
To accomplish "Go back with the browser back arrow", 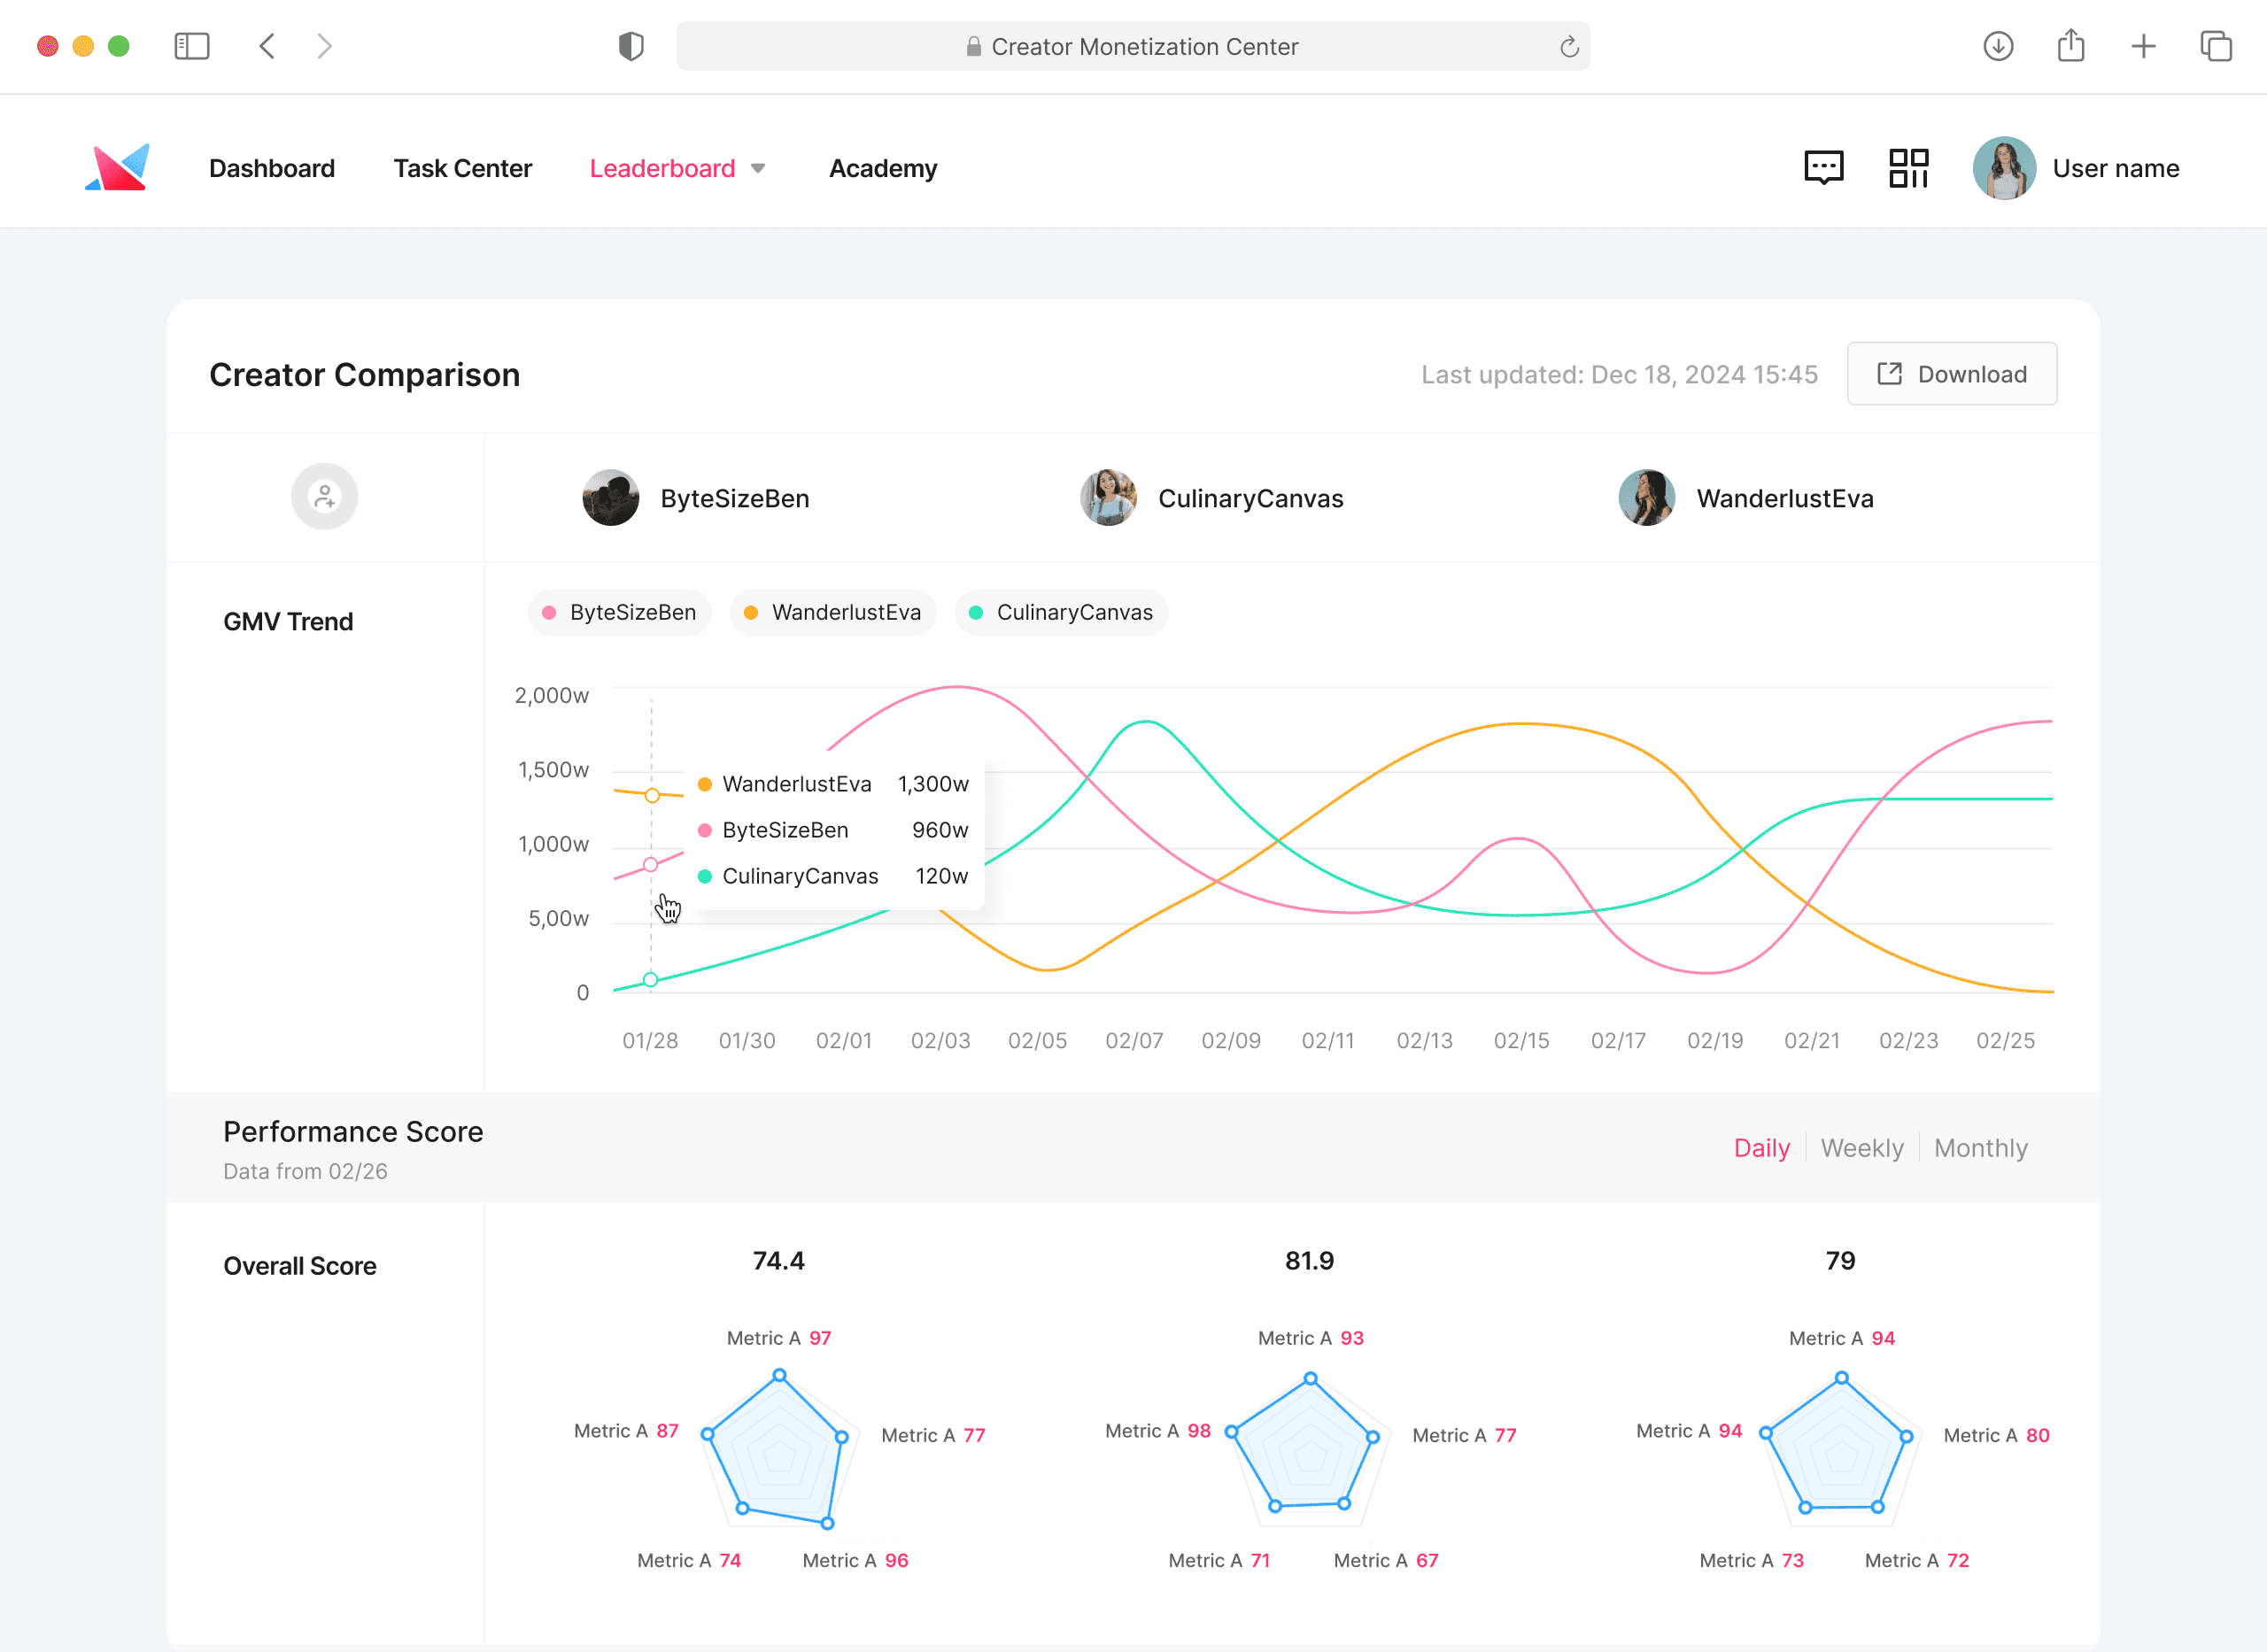I will click(267, 46).
